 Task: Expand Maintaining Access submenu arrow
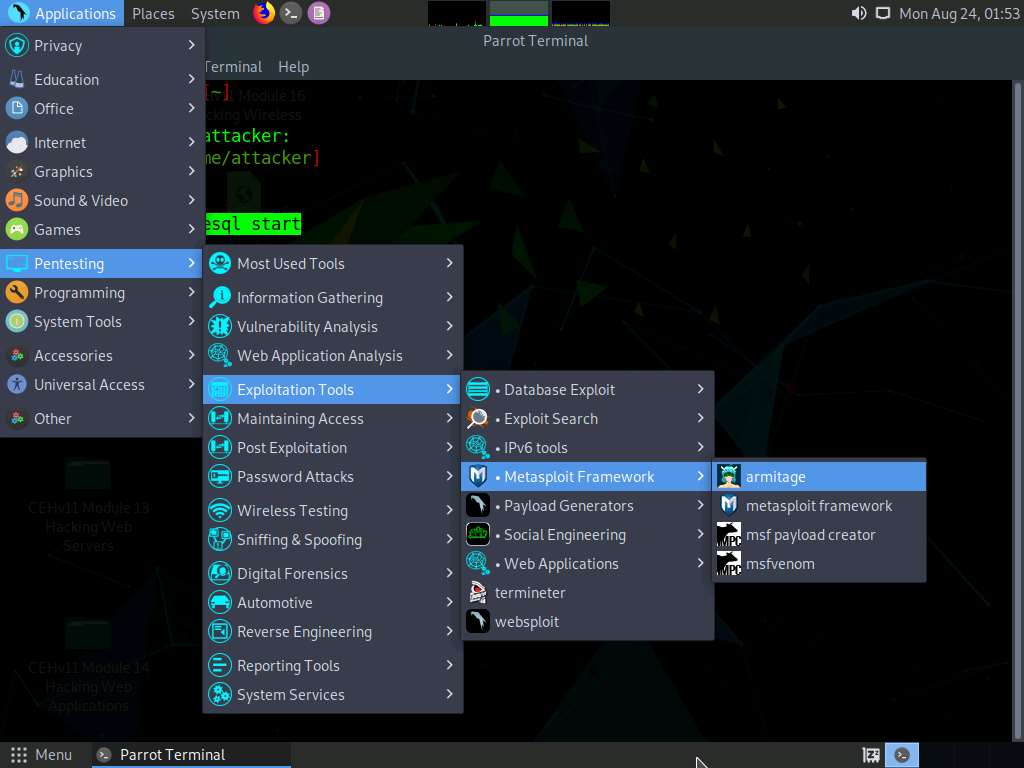pyautogui.click(x=449, y=418)
